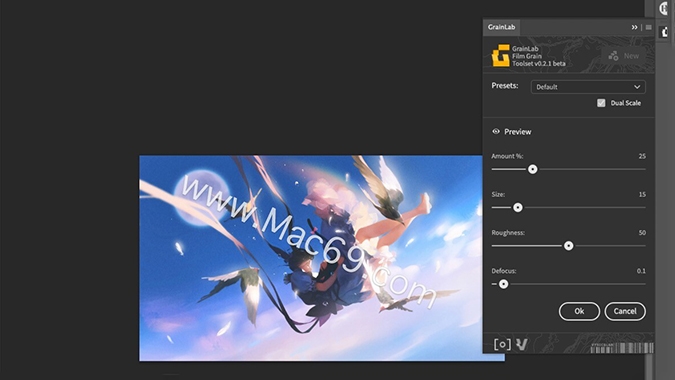The height and width of the screenshot is (380, 675).
Task: Click the second collapsed dock icon at right edge
Action: click(x=663, y=33)
